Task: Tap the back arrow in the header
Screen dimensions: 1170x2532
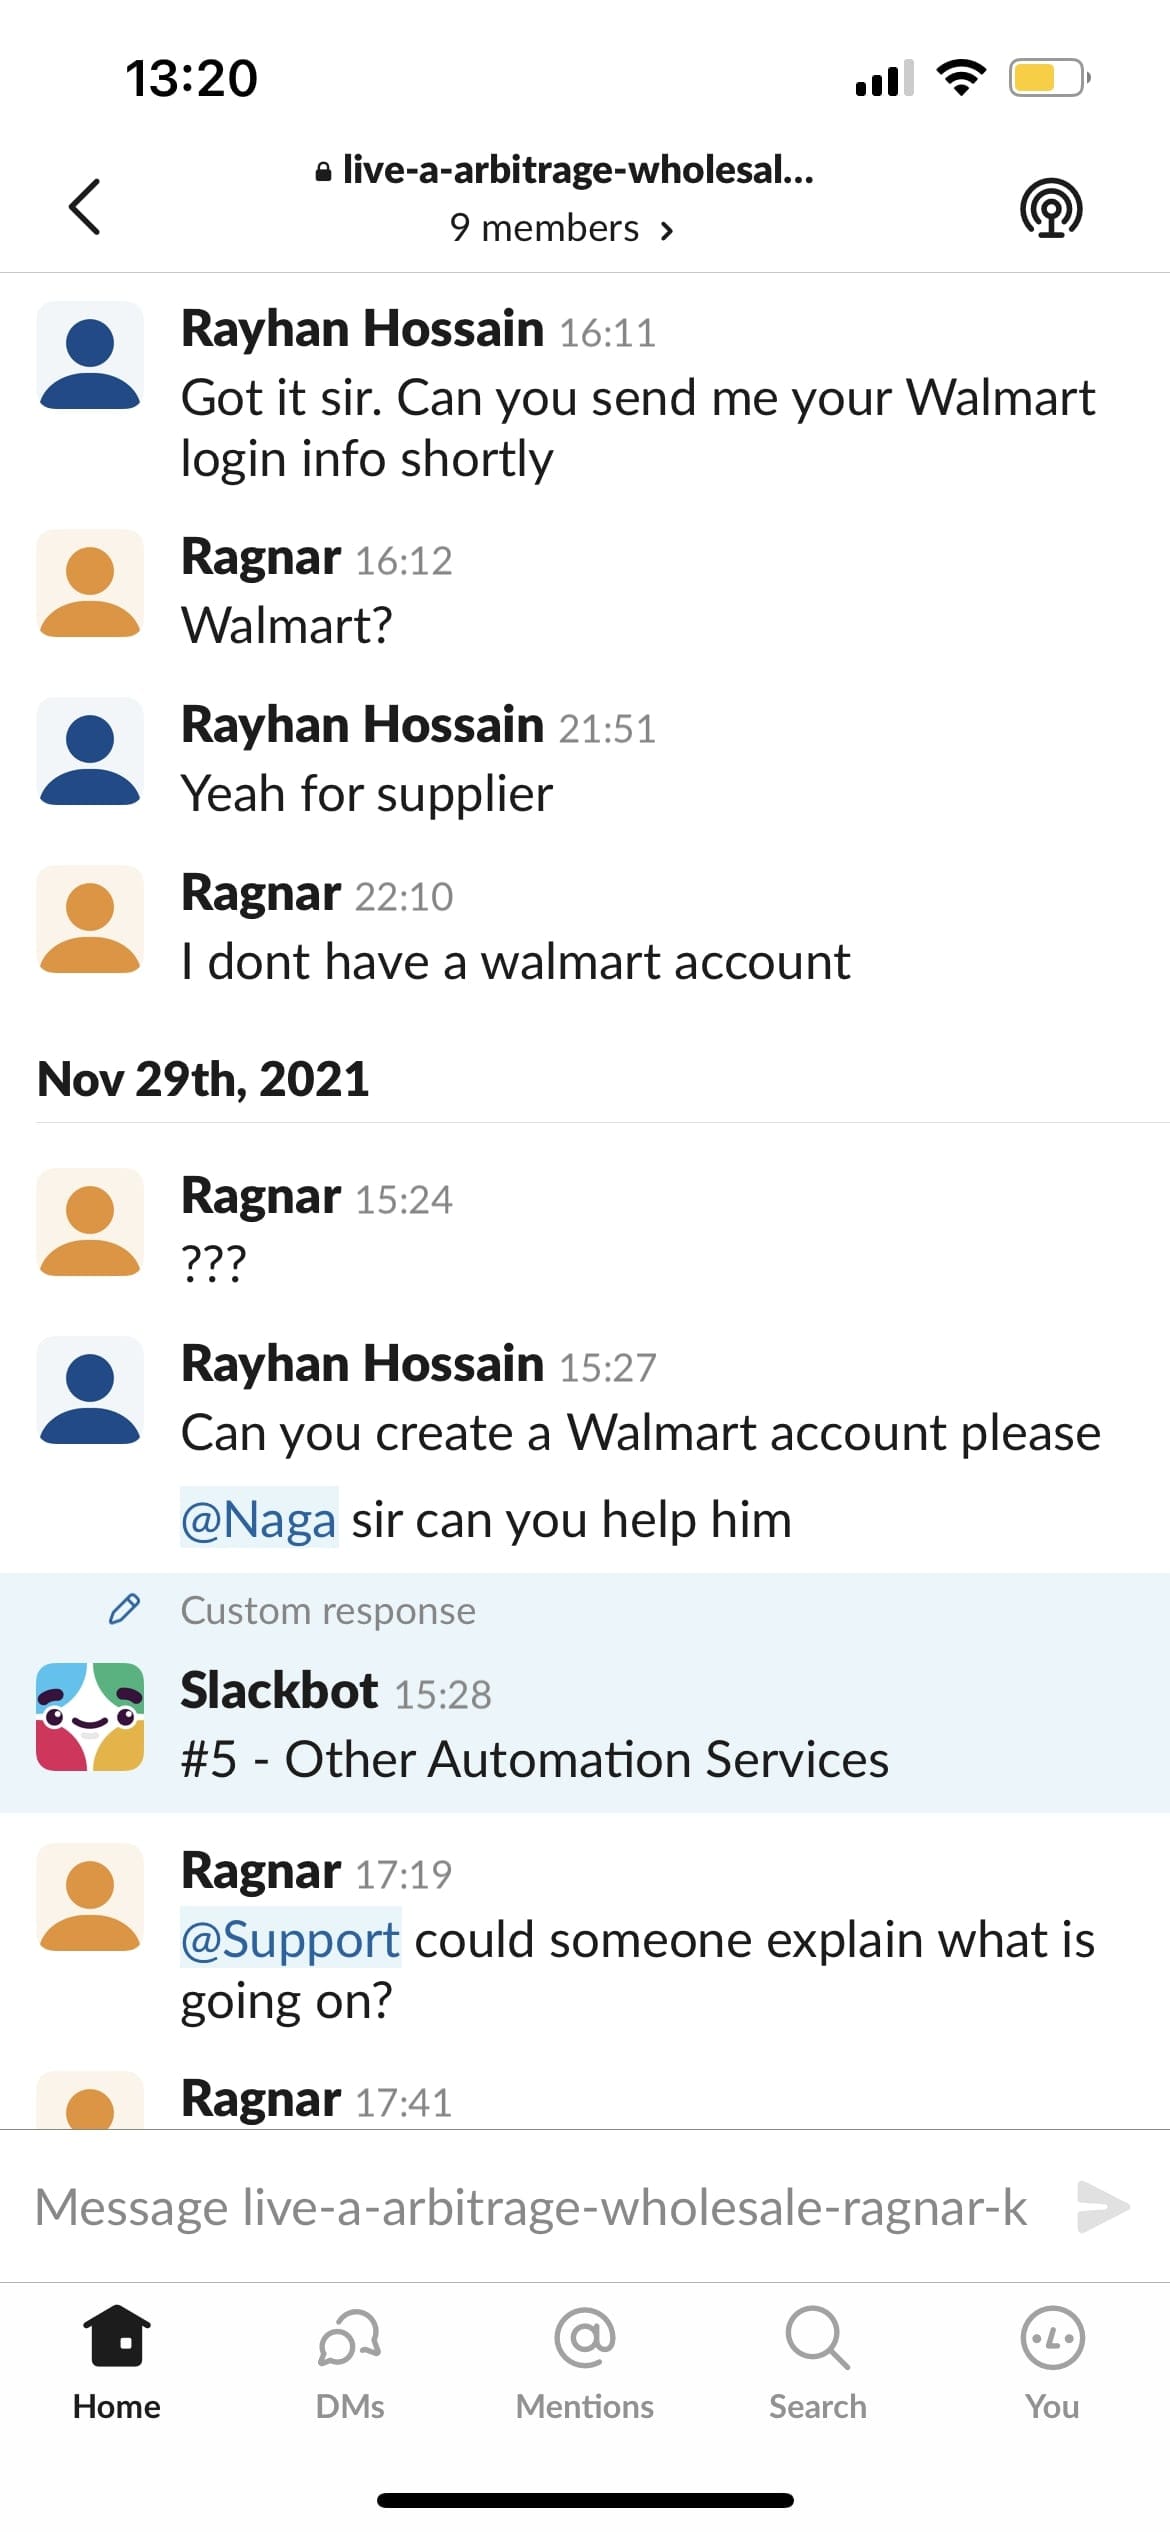Action: [85, 207]
